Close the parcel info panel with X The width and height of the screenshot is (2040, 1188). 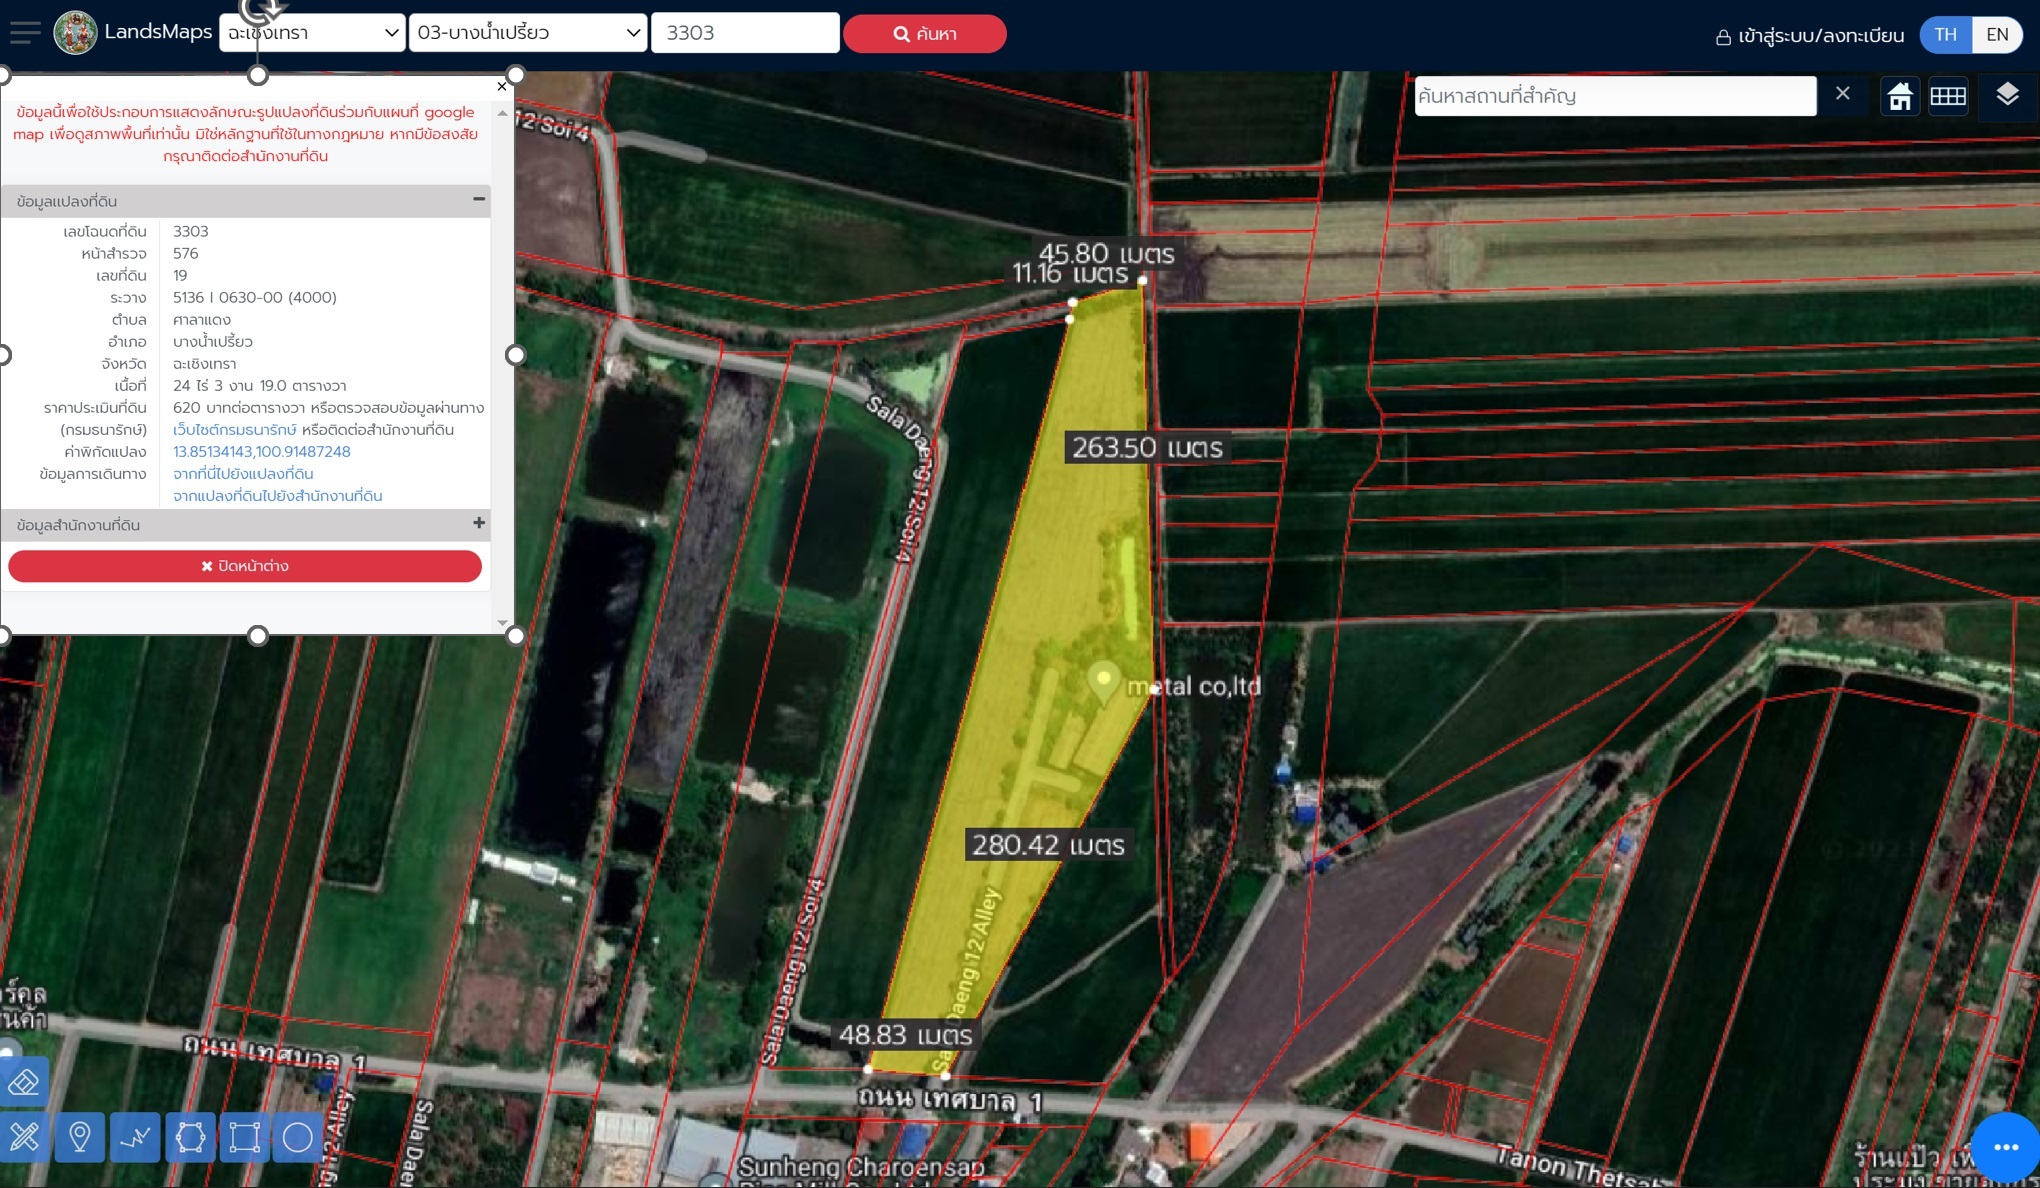502,86
